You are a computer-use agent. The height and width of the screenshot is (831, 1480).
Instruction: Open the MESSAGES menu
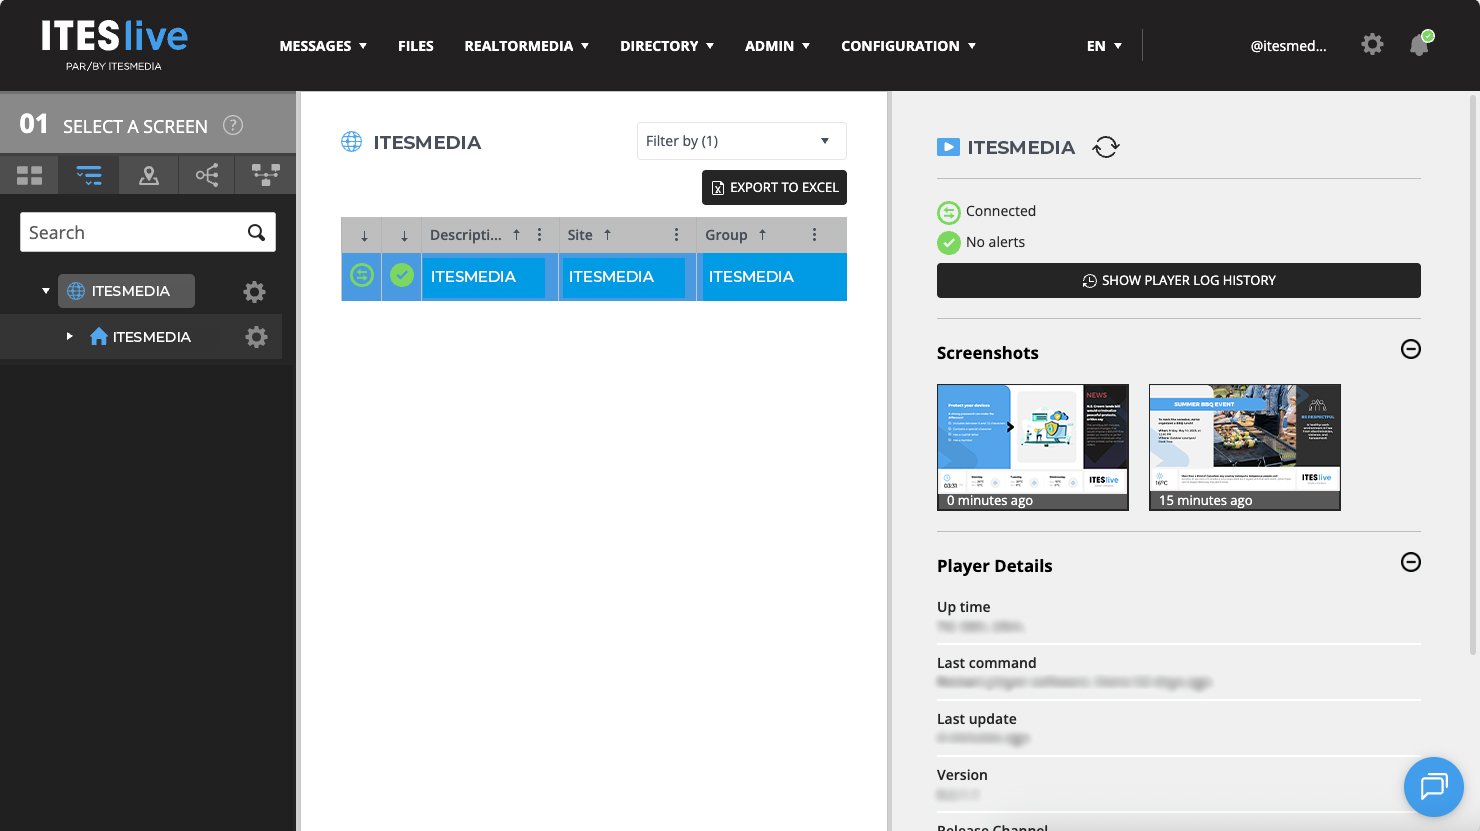click(323, 46)
